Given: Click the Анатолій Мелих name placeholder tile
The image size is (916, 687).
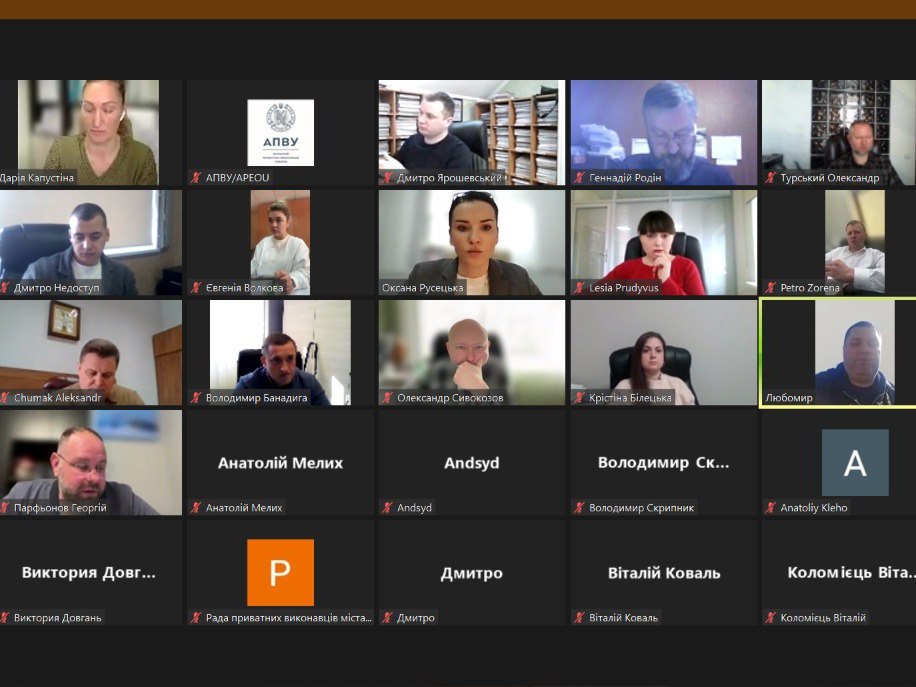Looking at the screenshot, I should pos(280,463).
